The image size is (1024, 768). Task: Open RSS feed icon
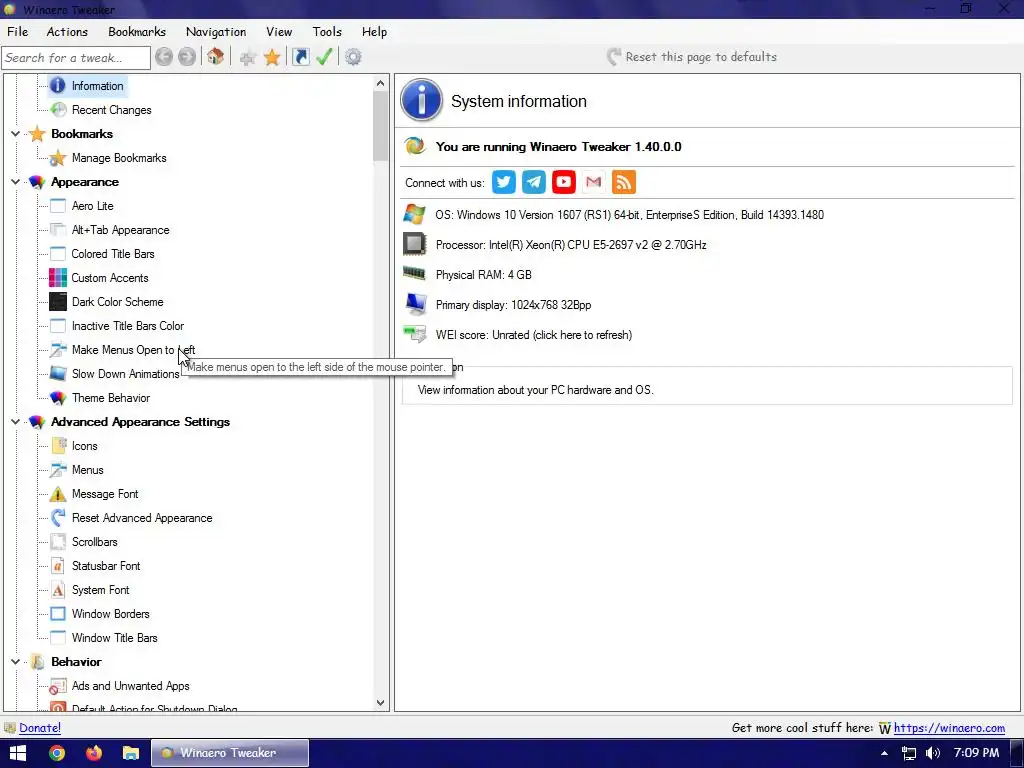click(624, 182)
